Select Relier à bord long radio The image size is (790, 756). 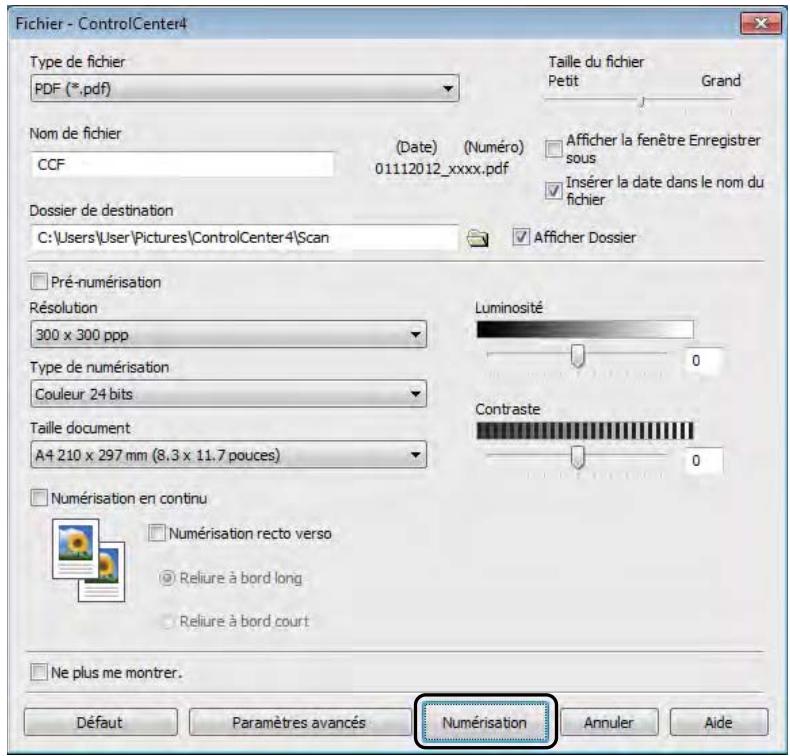click(167, 578)
